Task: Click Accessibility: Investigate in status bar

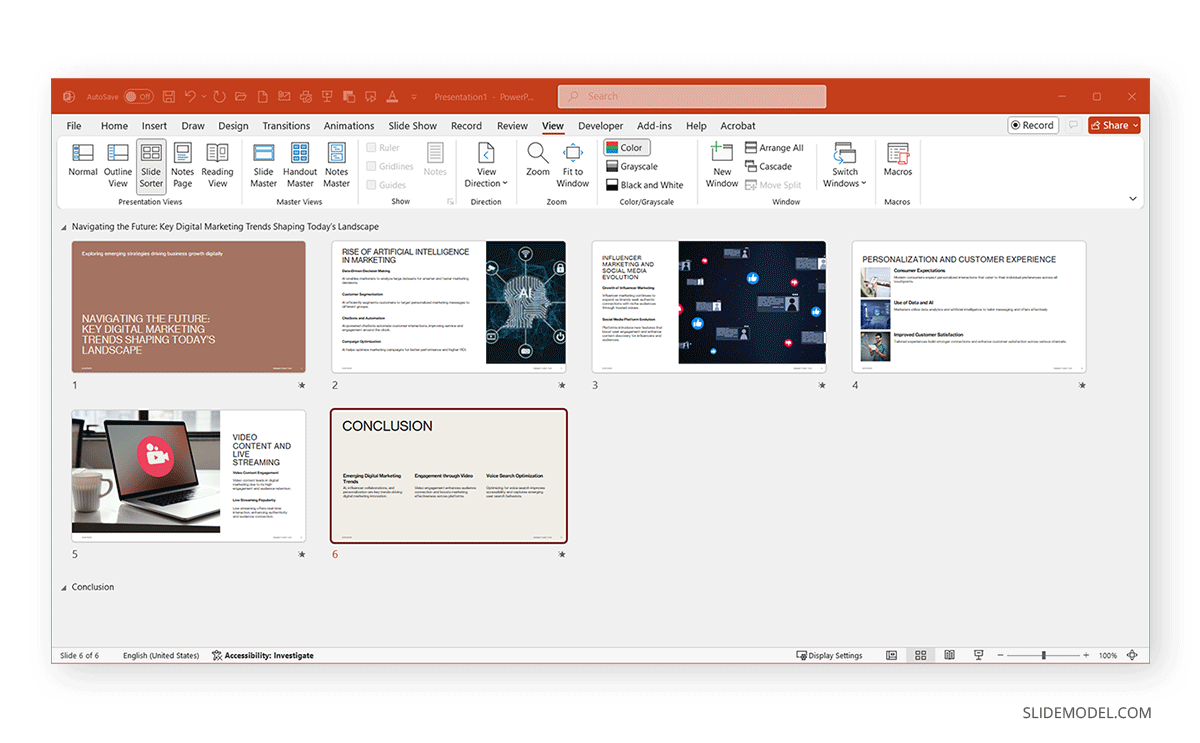Action: pos(263,656)
